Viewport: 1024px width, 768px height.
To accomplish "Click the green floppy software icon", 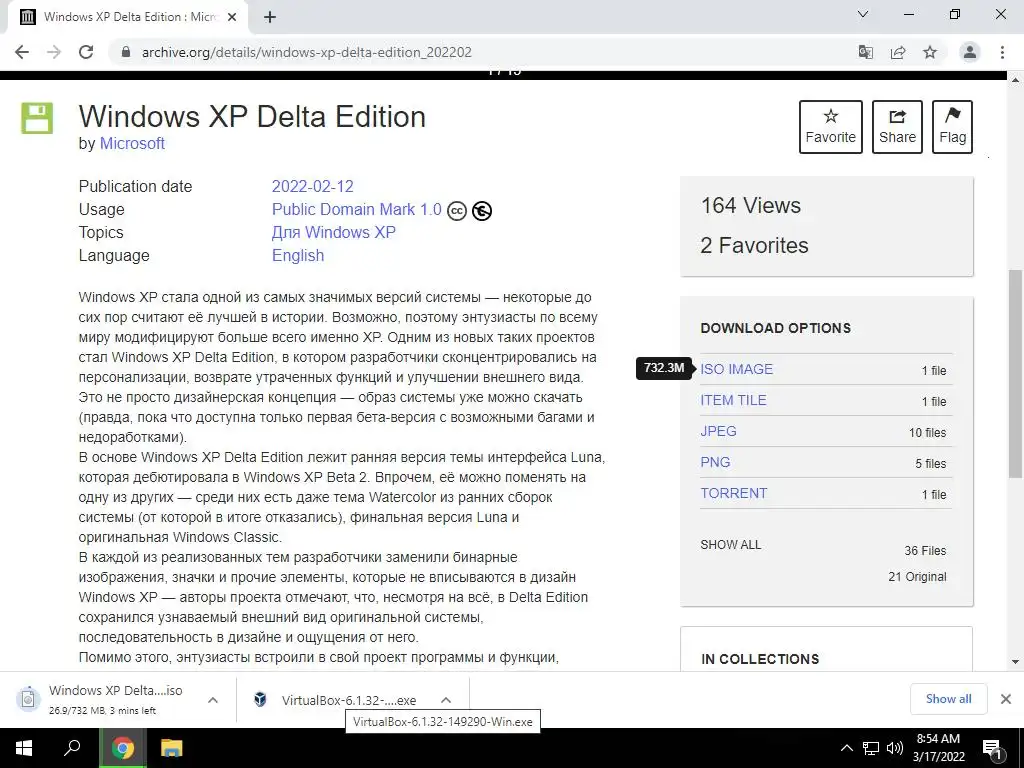I will pyautogui.click(x=37, y=118).
